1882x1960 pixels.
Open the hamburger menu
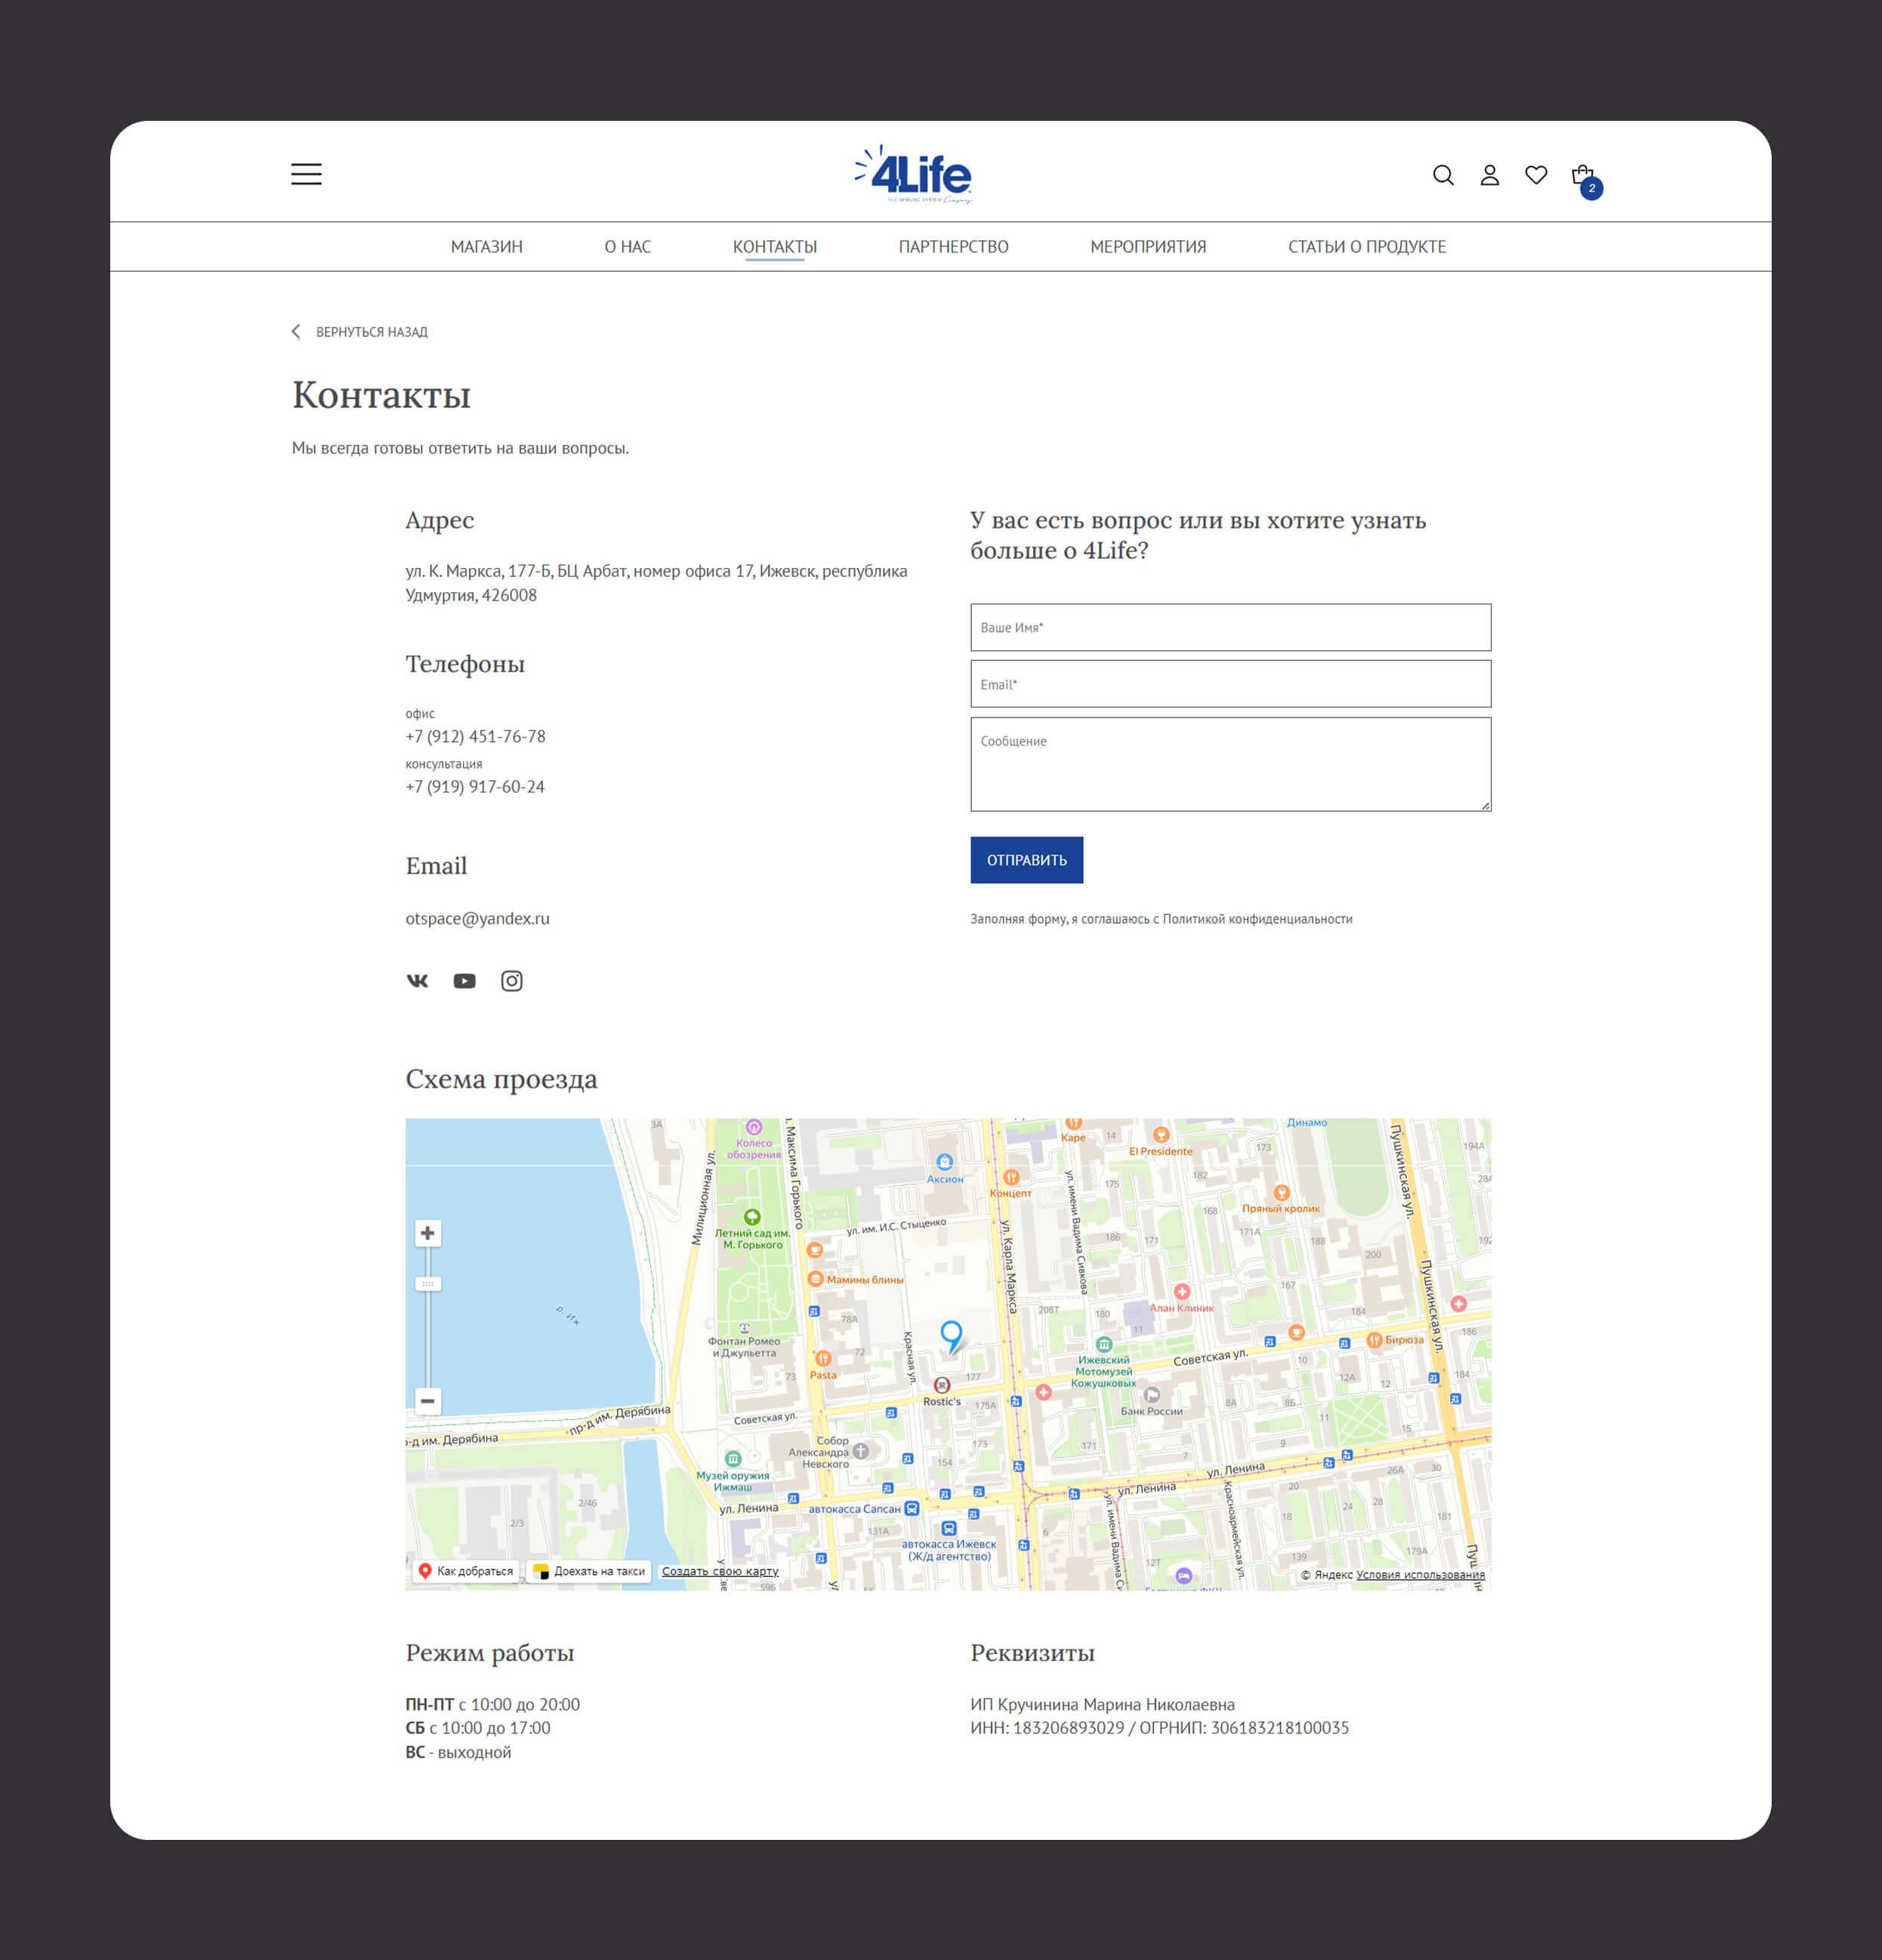[x=306, y=174]
